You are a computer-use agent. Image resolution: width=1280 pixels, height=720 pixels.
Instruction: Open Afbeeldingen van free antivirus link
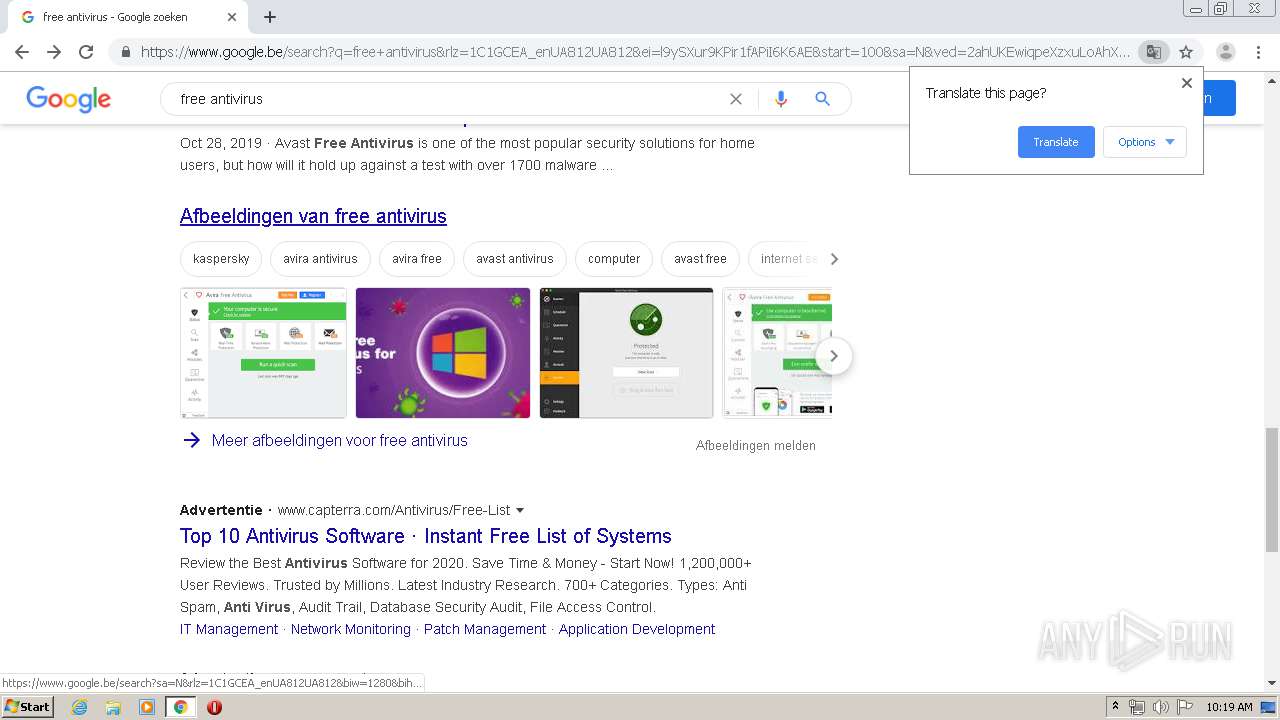[x=313, y=216]
